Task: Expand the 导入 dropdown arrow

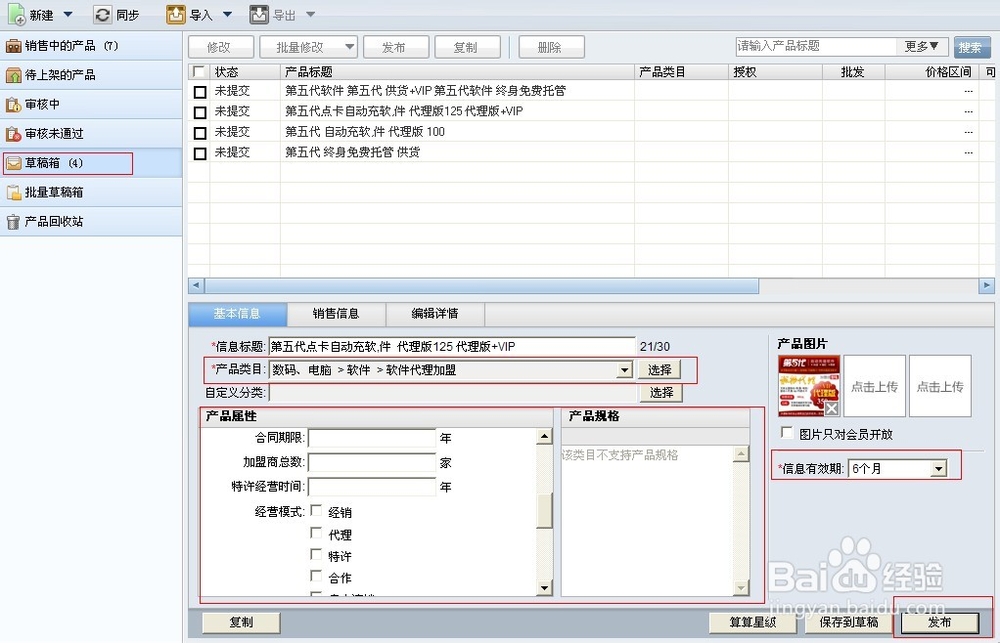Action: [x=228, y=14]
